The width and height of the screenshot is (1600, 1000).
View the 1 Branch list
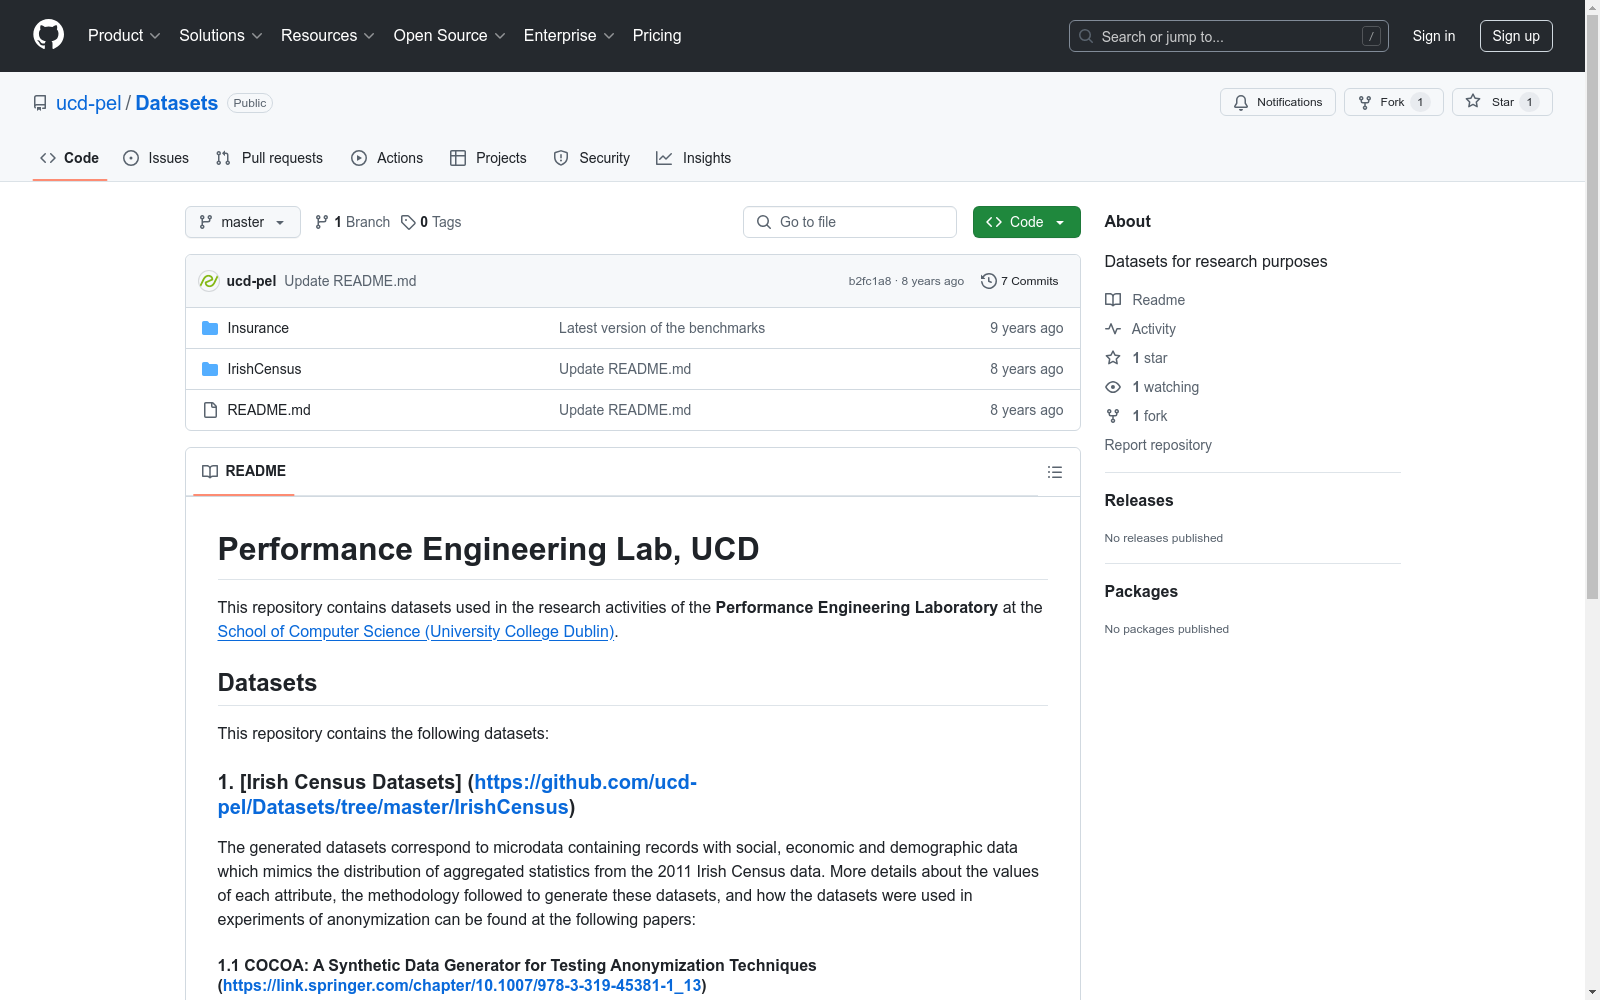[x=352, y=222]
